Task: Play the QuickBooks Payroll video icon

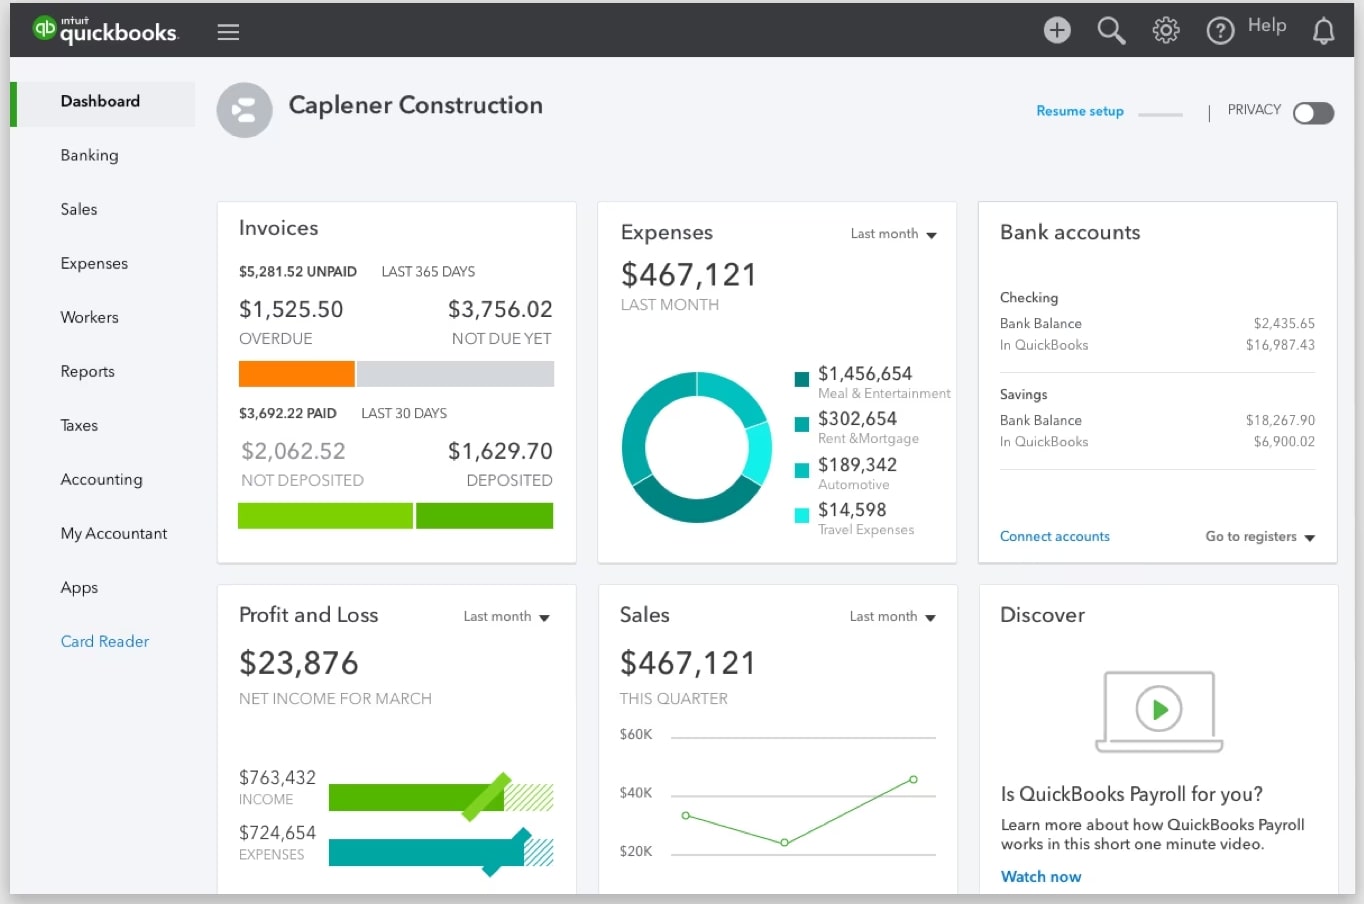Action: [1159, 711]
